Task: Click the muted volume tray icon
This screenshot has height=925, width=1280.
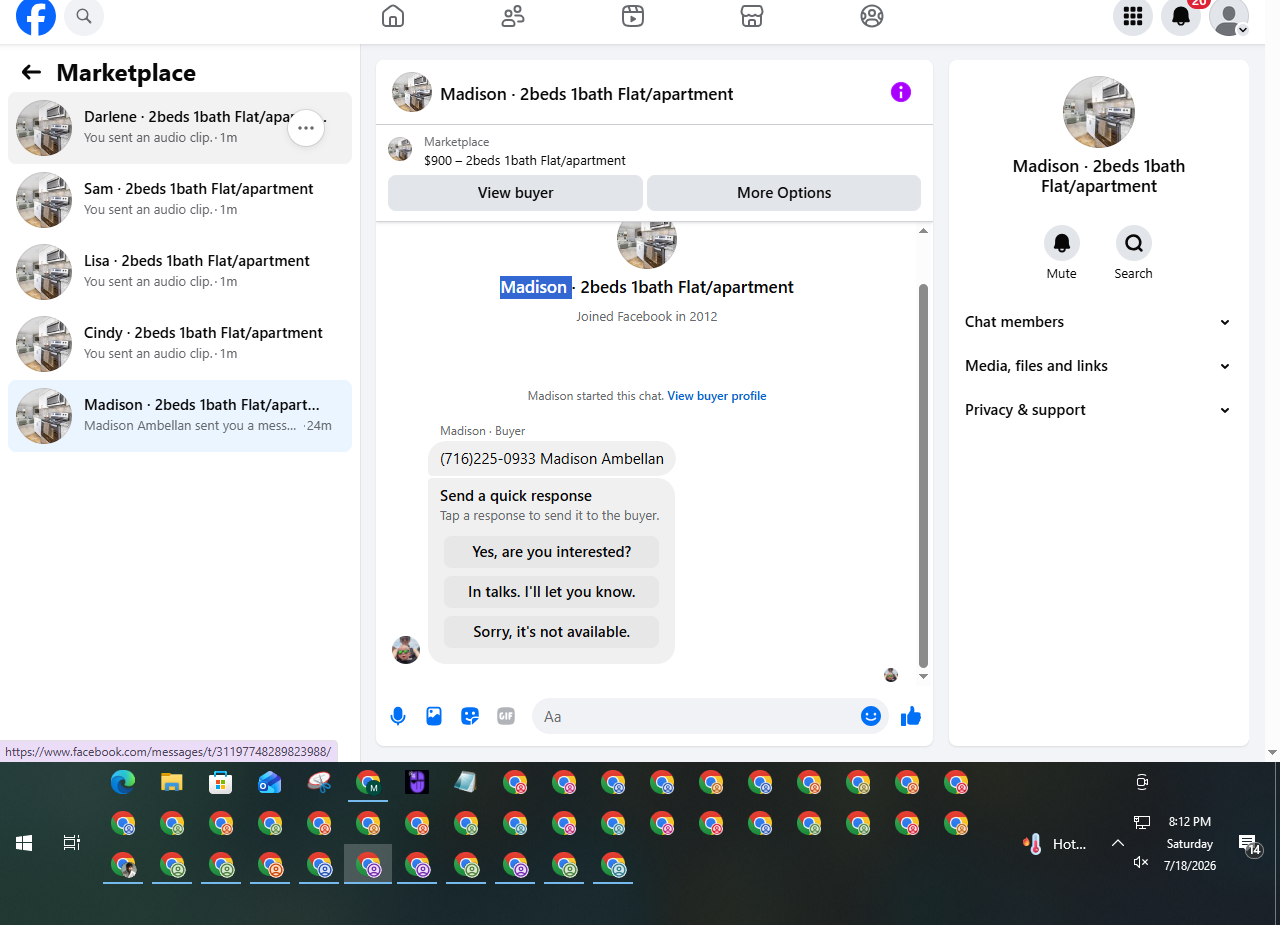Action: pyautogui.click(x=1141, y=862)
